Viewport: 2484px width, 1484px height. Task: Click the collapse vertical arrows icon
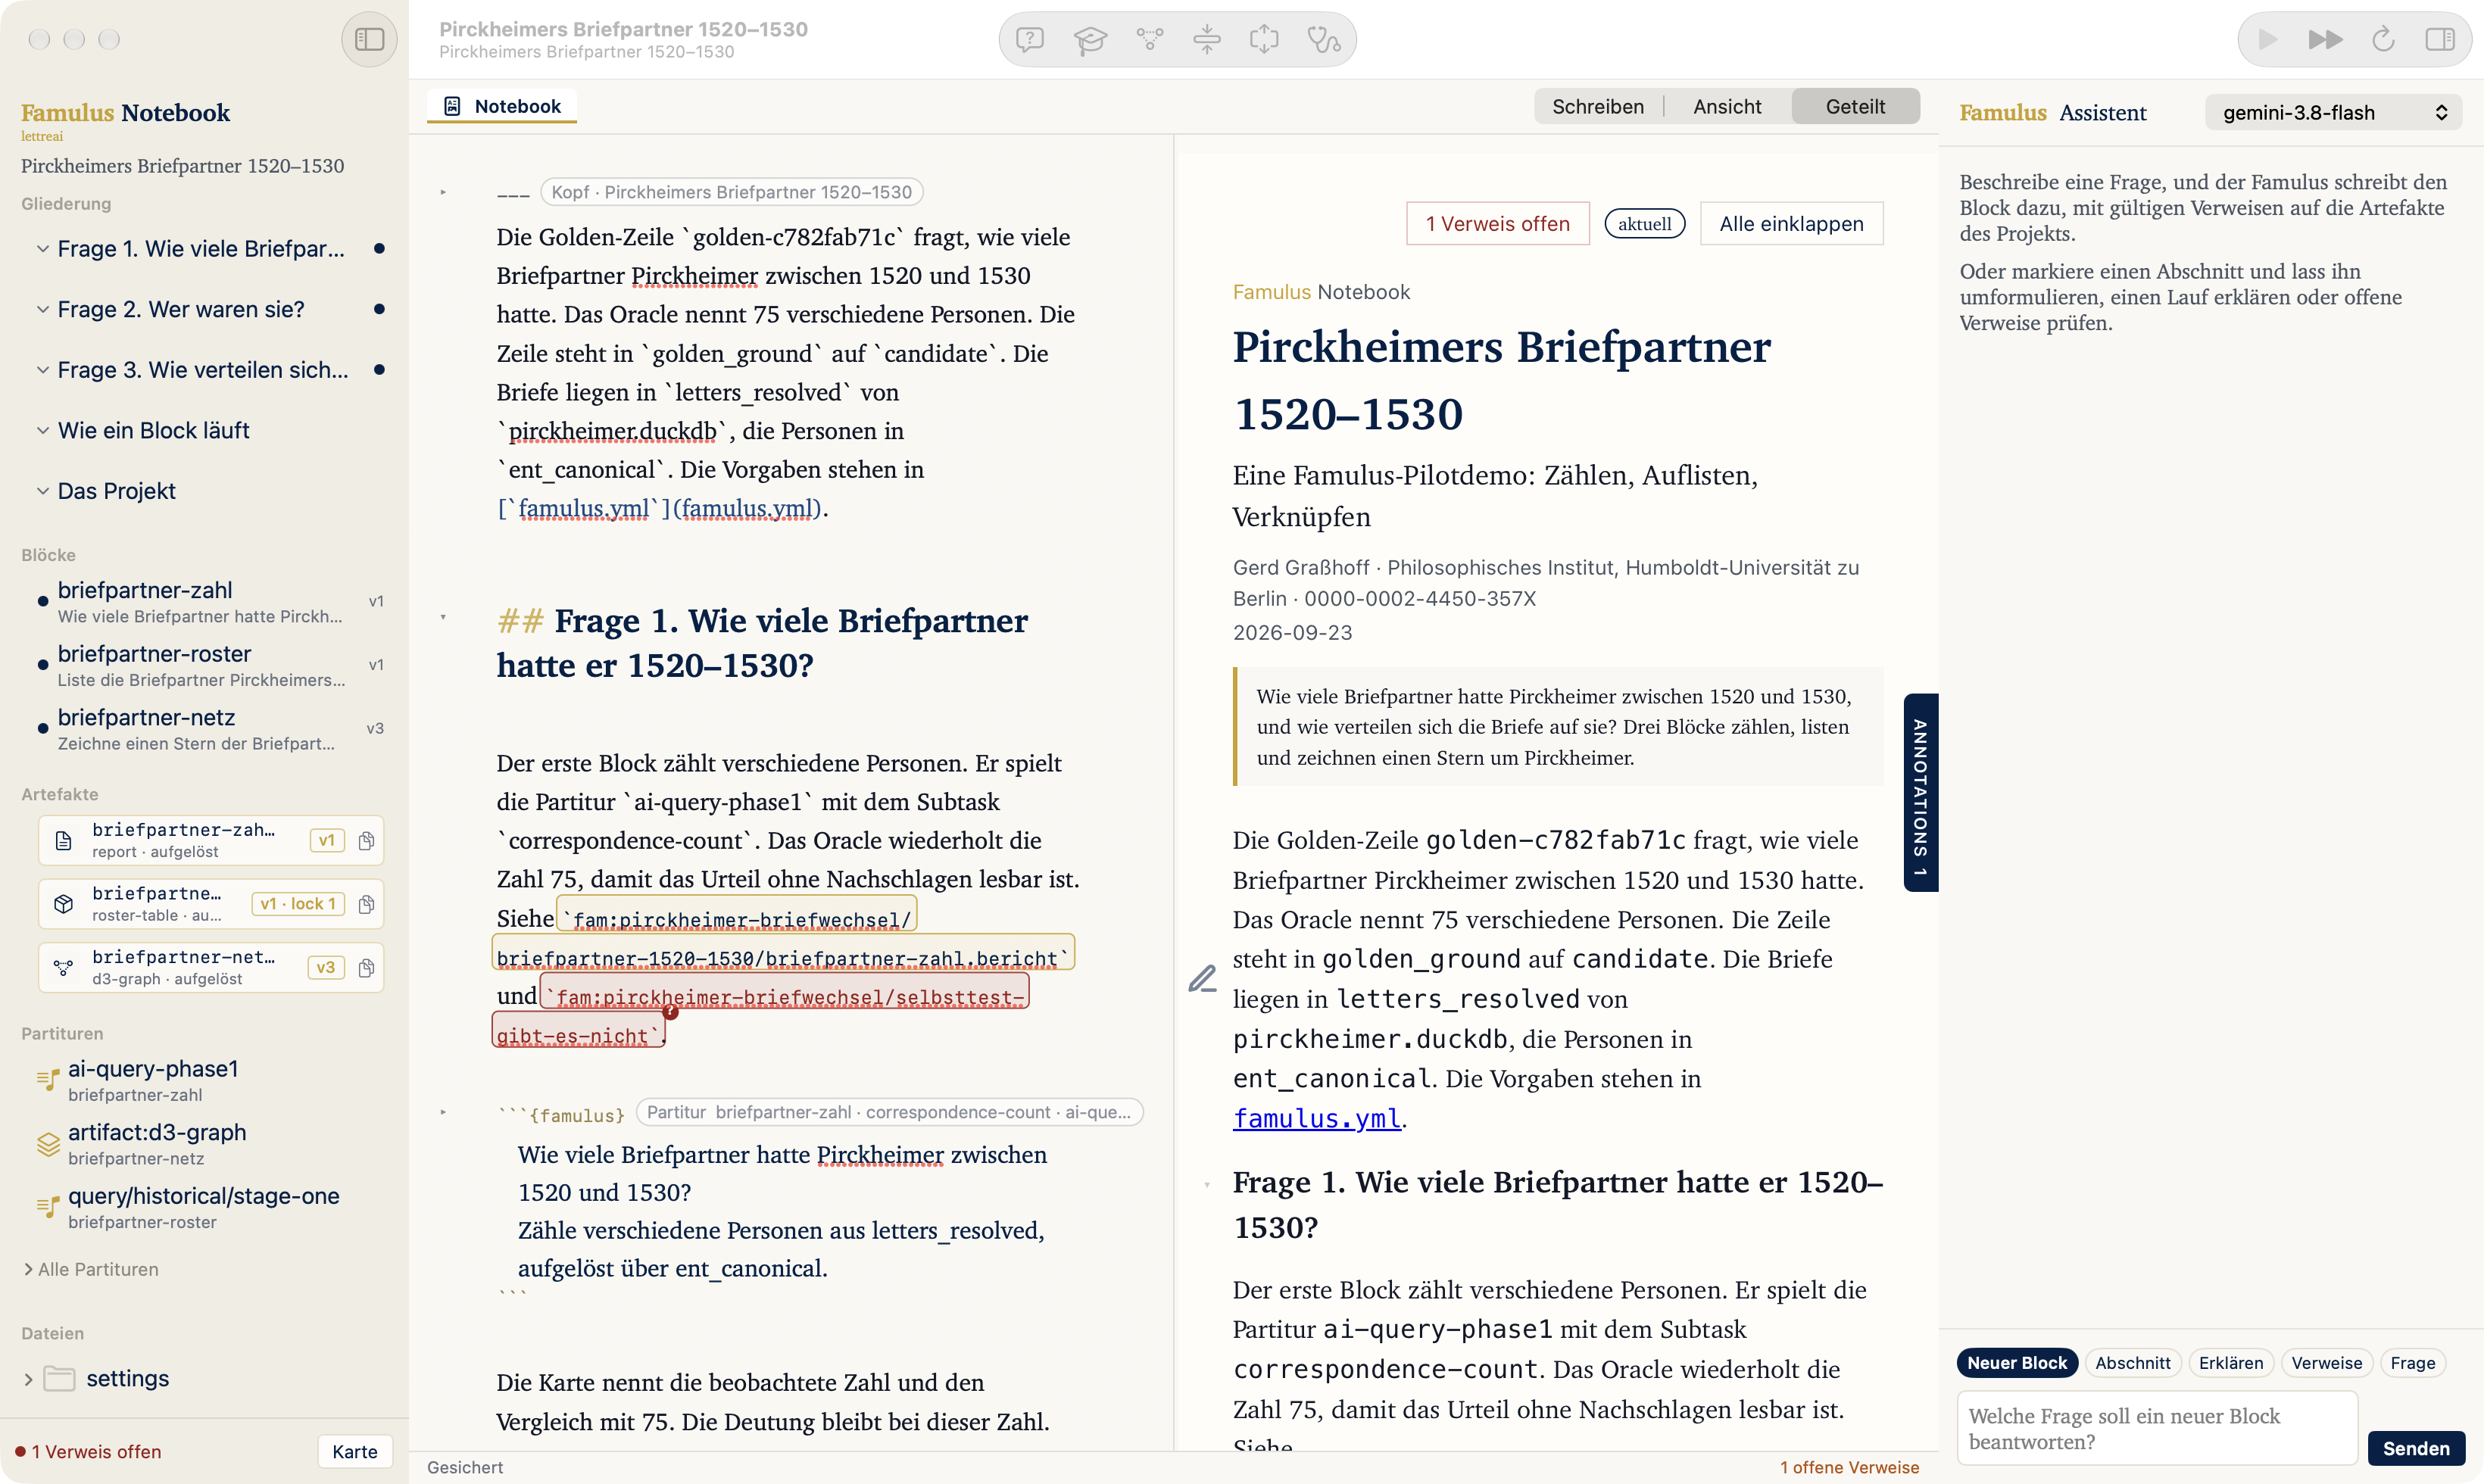[1207, 40]
